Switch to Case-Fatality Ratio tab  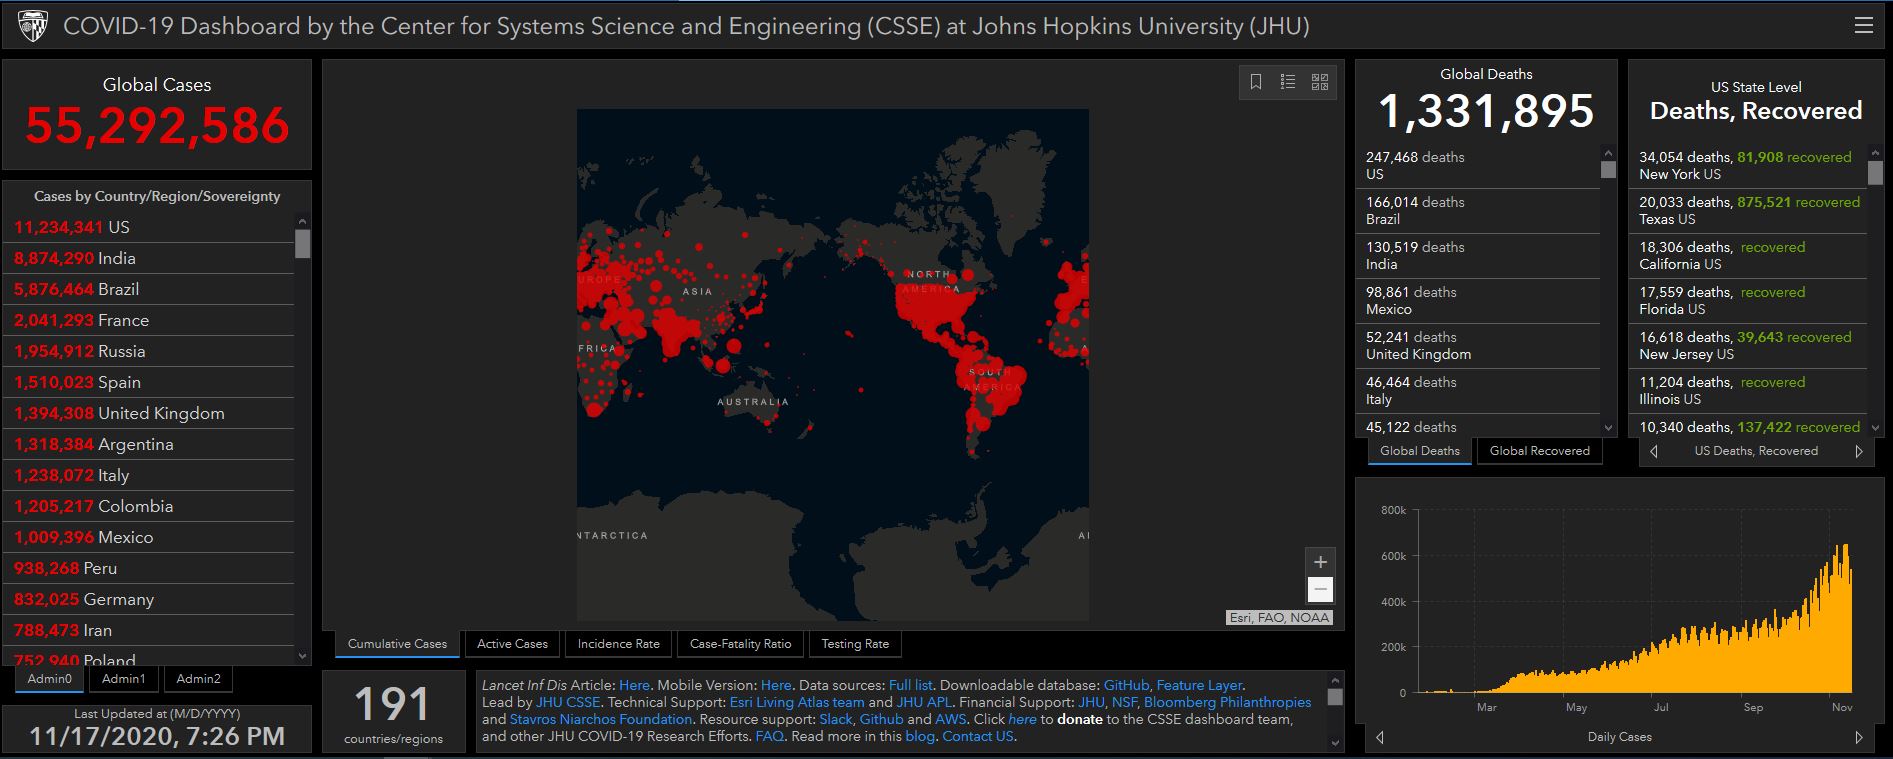pos(740,644)
